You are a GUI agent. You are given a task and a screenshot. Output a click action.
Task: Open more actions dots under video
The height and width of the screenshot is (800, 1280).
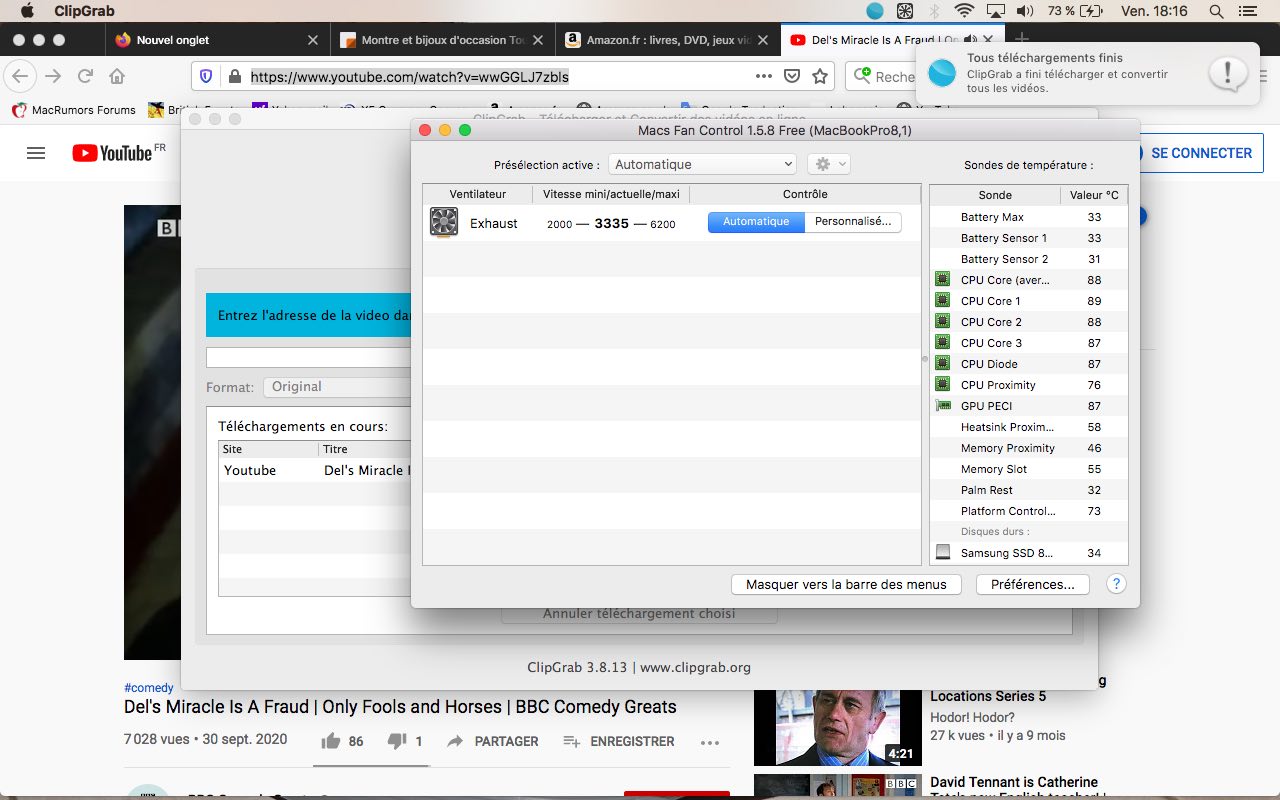click(x=710, y=742)
